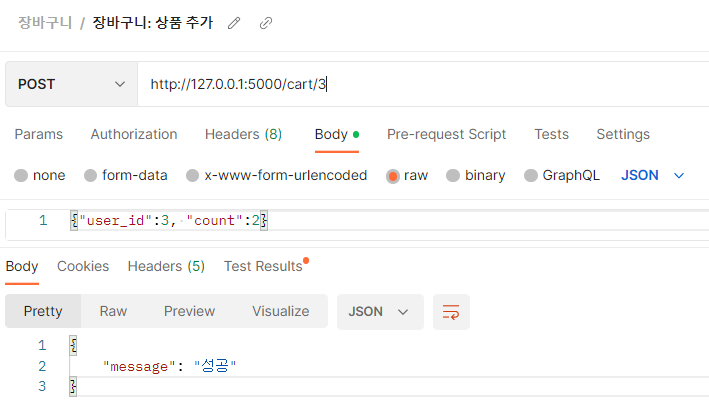Switch to the Authorization tab
709x419 pixels.
pos(134,134)
